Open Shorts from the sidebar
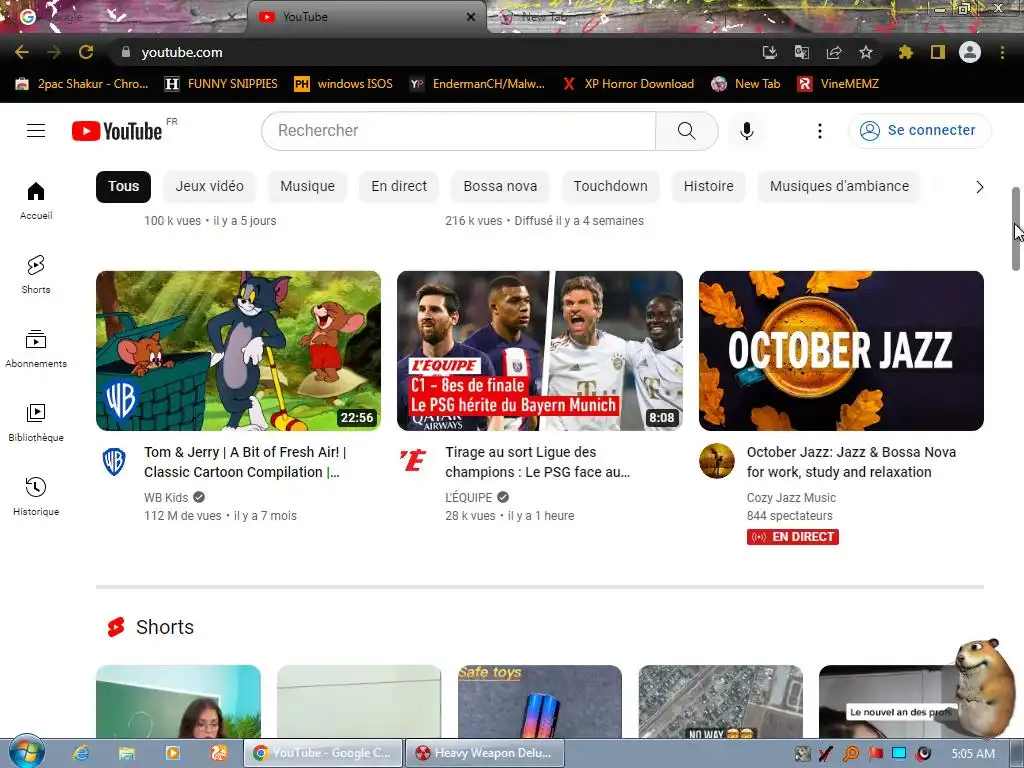Screen dimensions: 1024x768 point(36,274)
